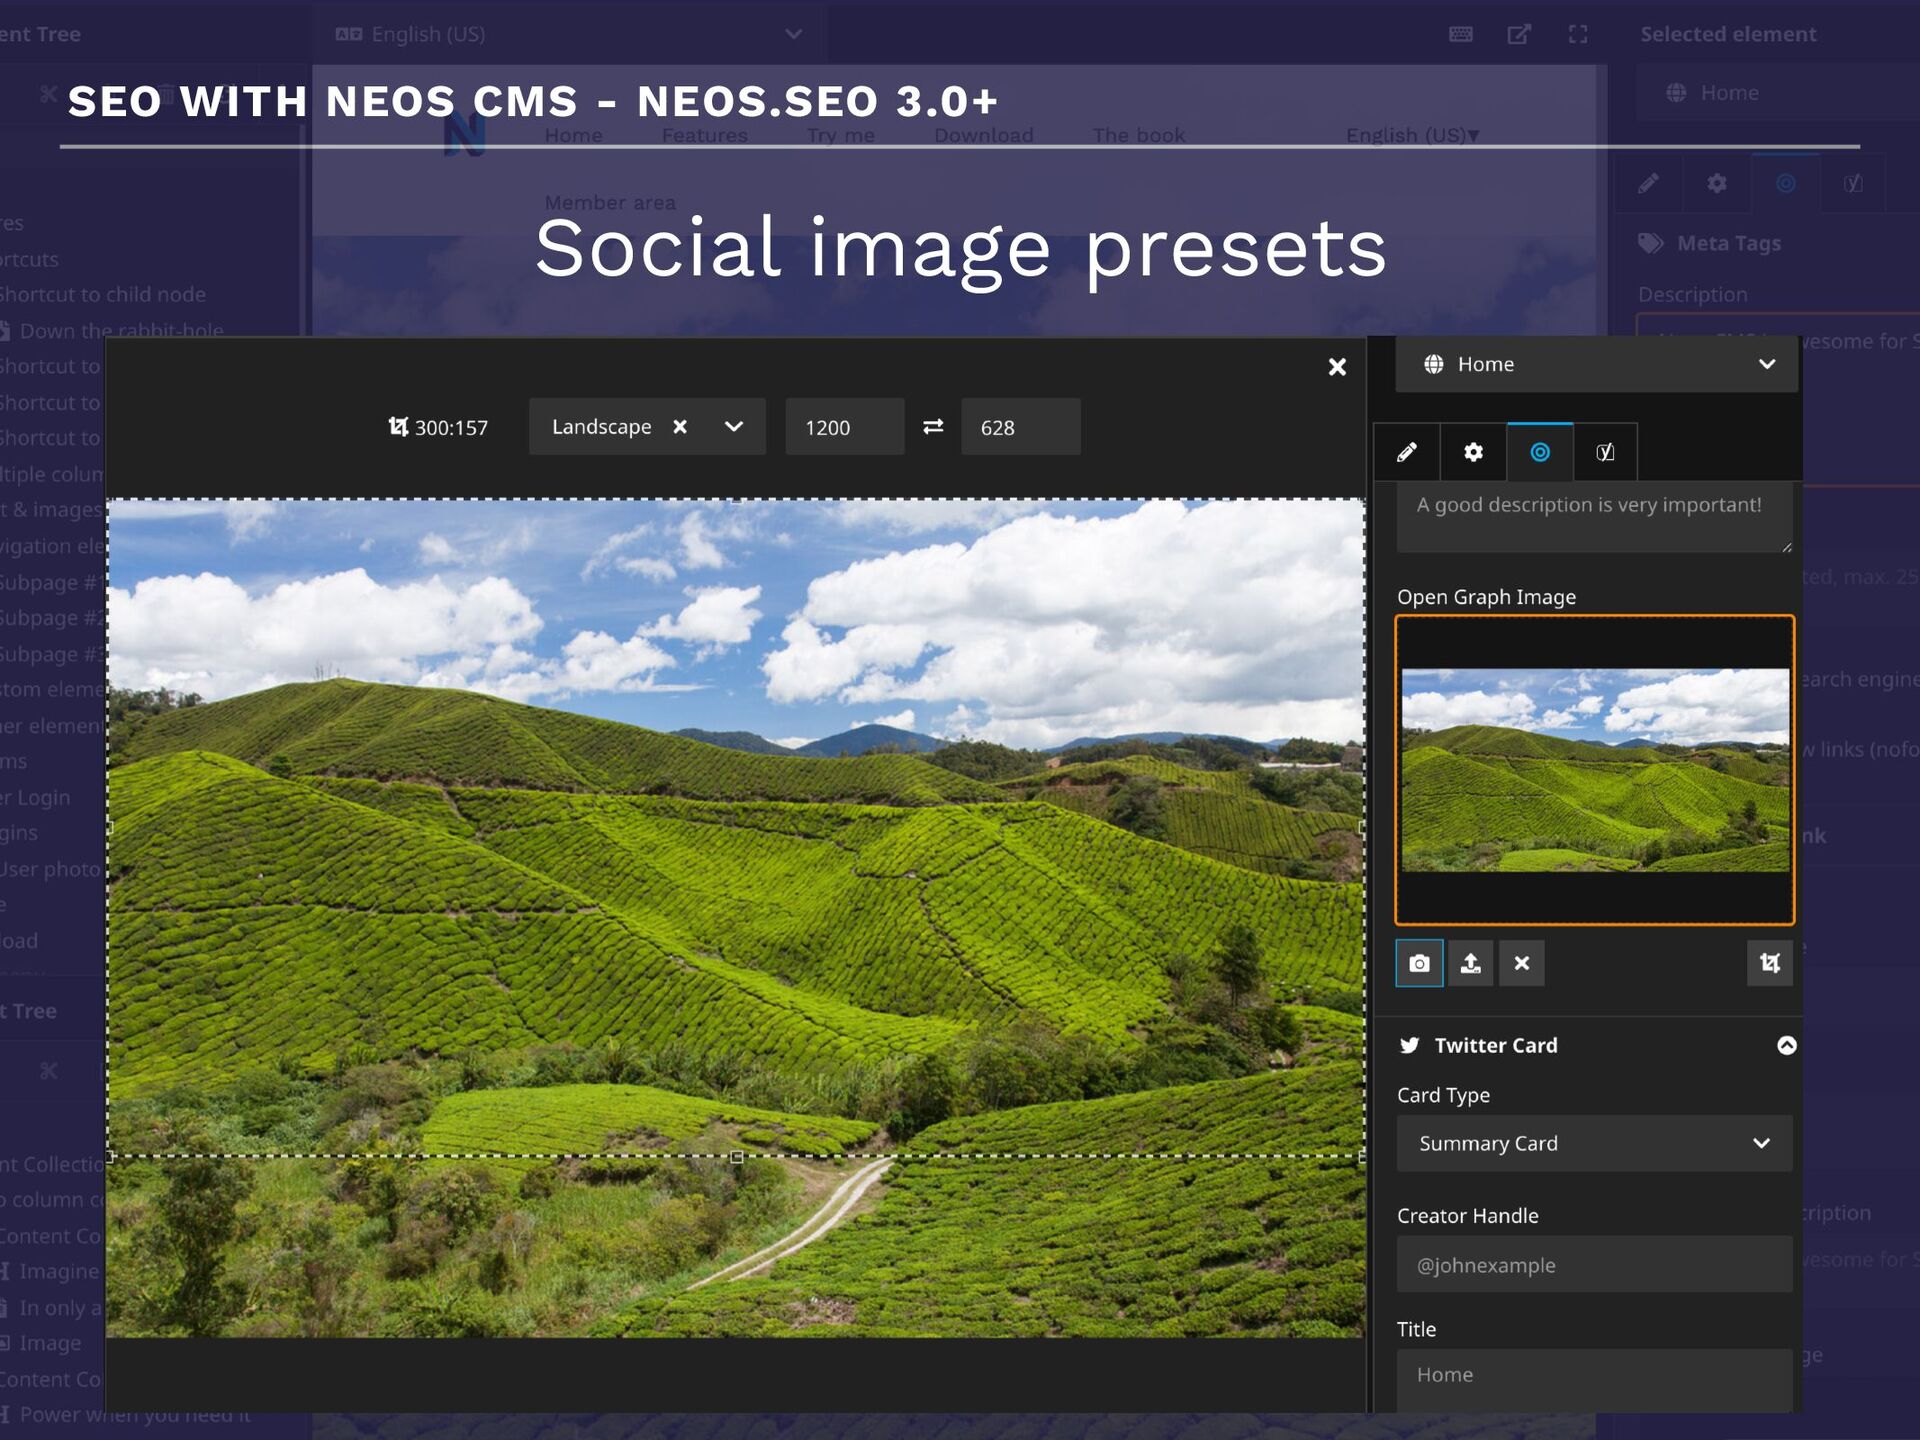Open the Home node selector dropdown
Image resolution: width=1920 pixels, height=1440 pixels.
click(1596, 364)
